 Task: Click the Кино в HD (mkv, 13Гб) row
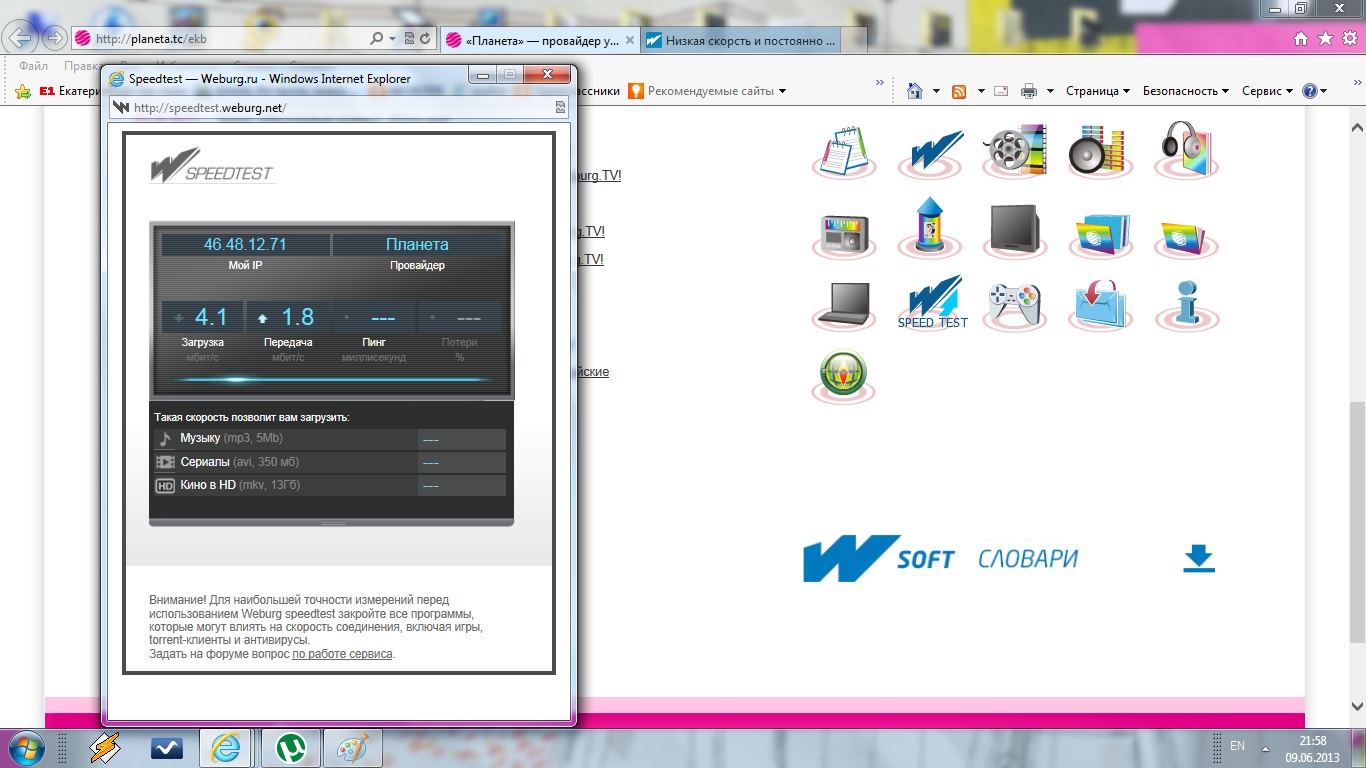331,485
